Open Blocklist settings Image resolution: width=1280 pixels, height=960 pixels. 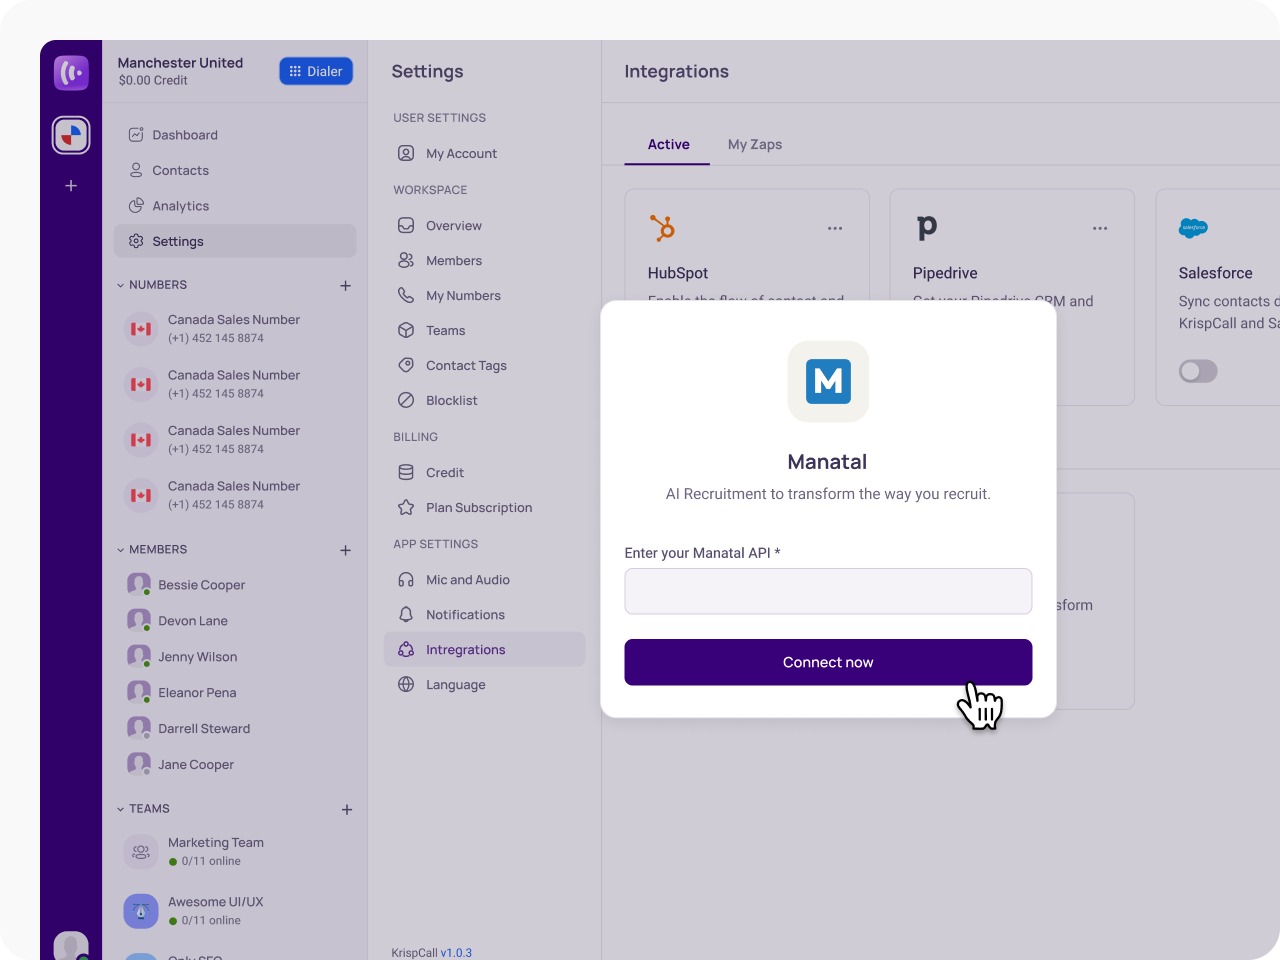point(485,401)
